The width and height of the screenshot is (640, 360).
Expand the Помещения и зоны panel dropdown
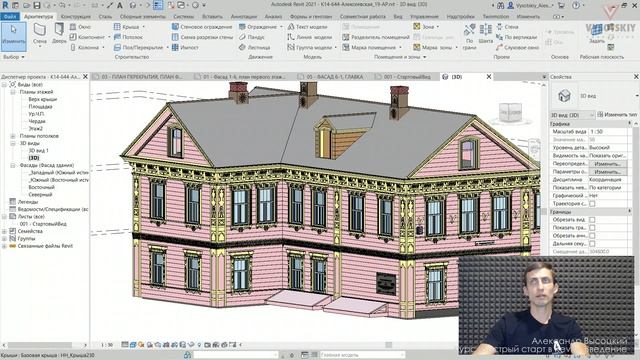pyautogui.click(x=400, y=57)
